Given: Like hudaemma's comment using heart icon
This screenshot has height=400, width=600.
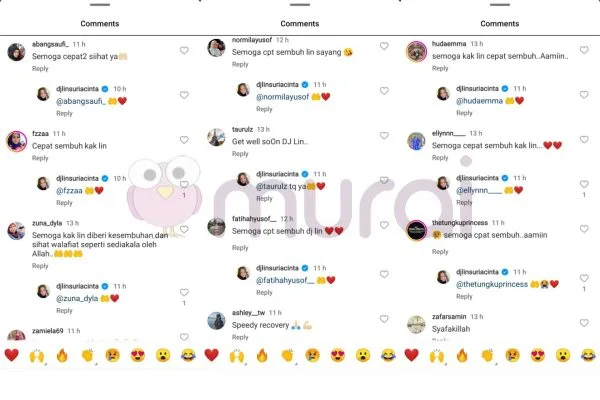Looking at the screenshot, I should click(x=584, y=50).
